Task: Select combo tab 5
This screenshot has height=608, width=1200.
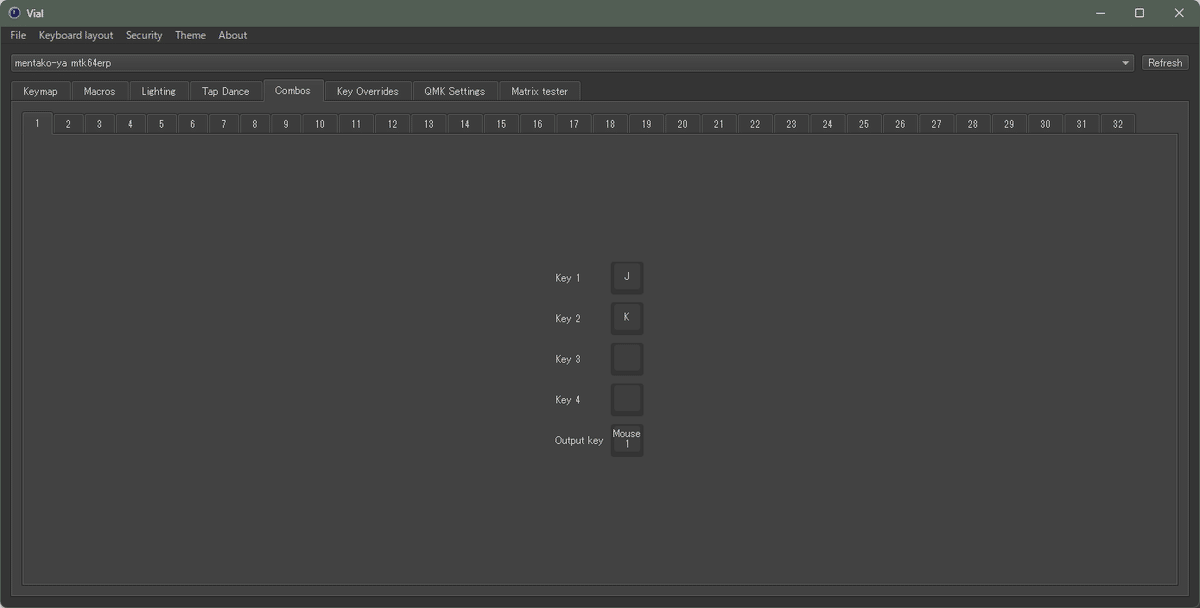Action: point(161,124)
